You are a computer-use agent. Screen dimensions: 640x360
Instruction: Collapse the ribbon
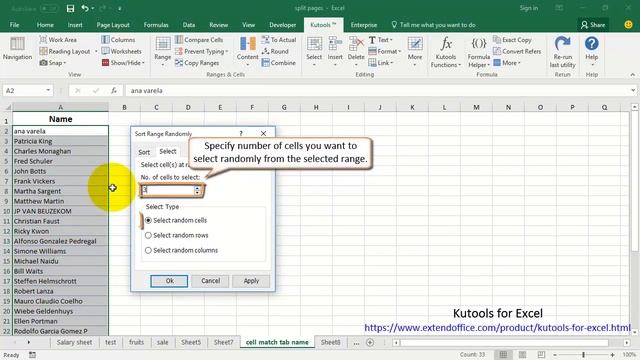[x=633, y=75]
